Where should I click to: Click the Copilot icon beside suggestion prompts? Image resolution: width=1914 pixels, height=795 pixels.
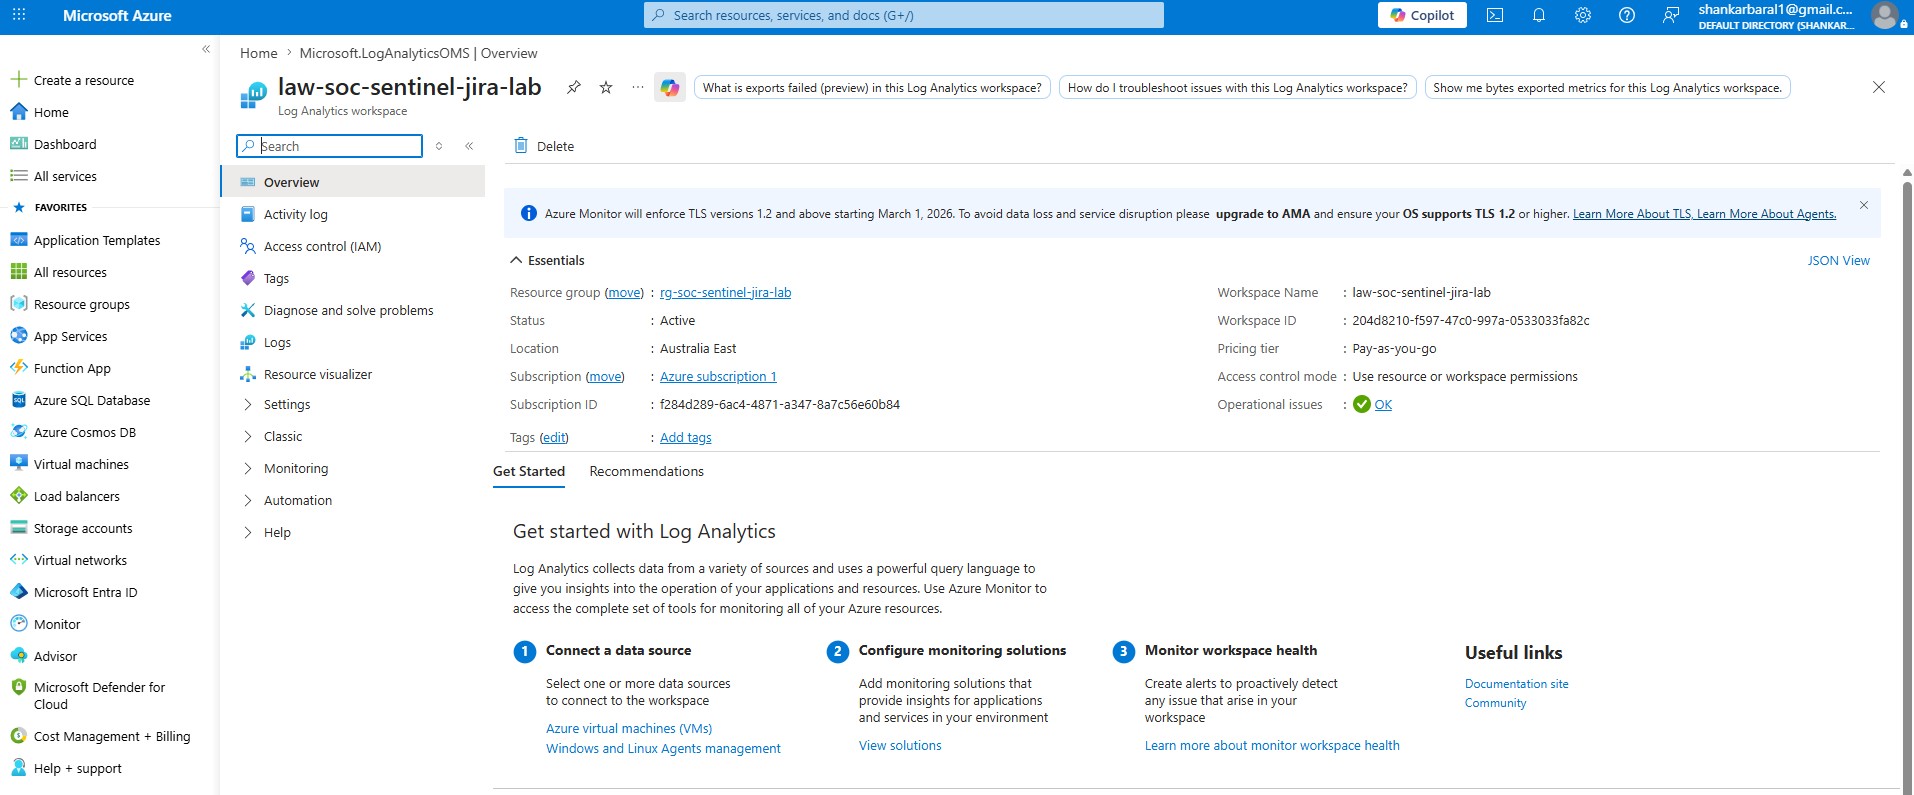click(x=669, y=87)
